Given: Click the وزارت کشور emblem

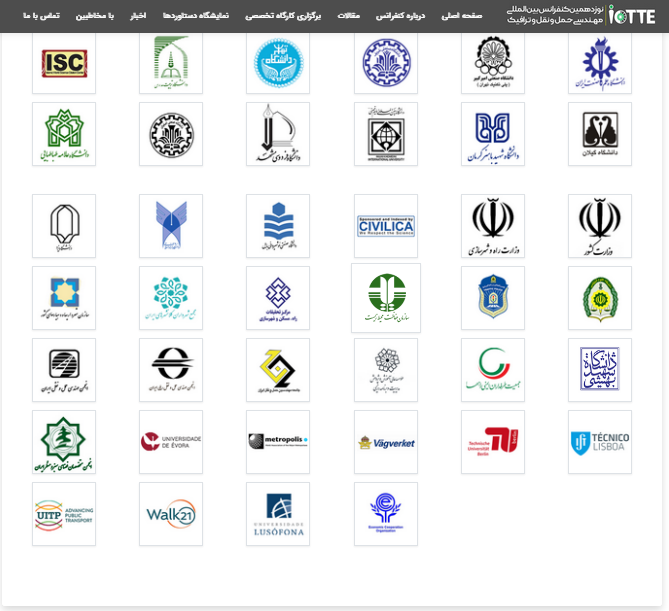Looking at the screenshot, I should [x=600, y=226].
